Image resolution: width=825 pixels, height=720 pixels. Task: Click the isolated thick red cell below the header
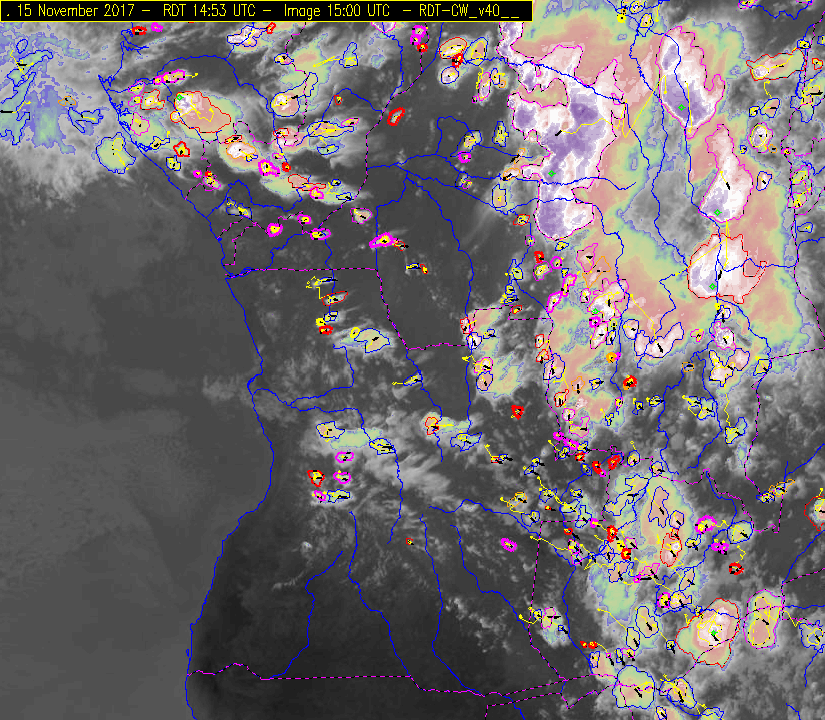pyautogui.click(x=395, y=115)
